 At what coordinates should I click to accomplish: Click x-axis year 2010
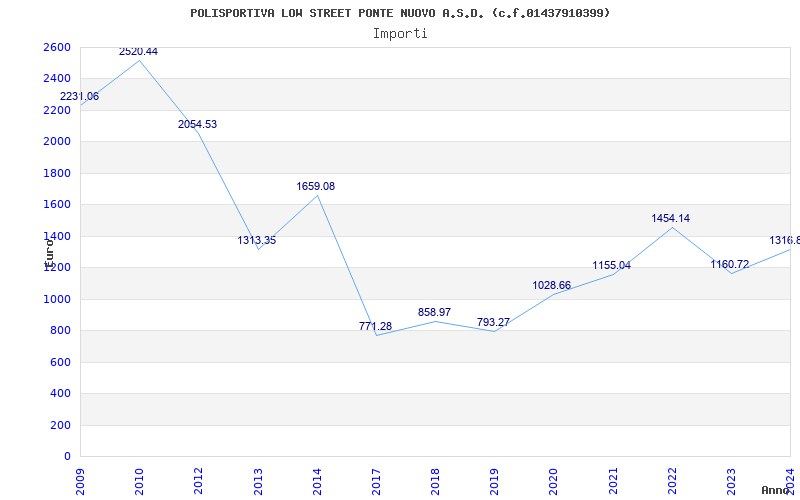click(139, 481)
